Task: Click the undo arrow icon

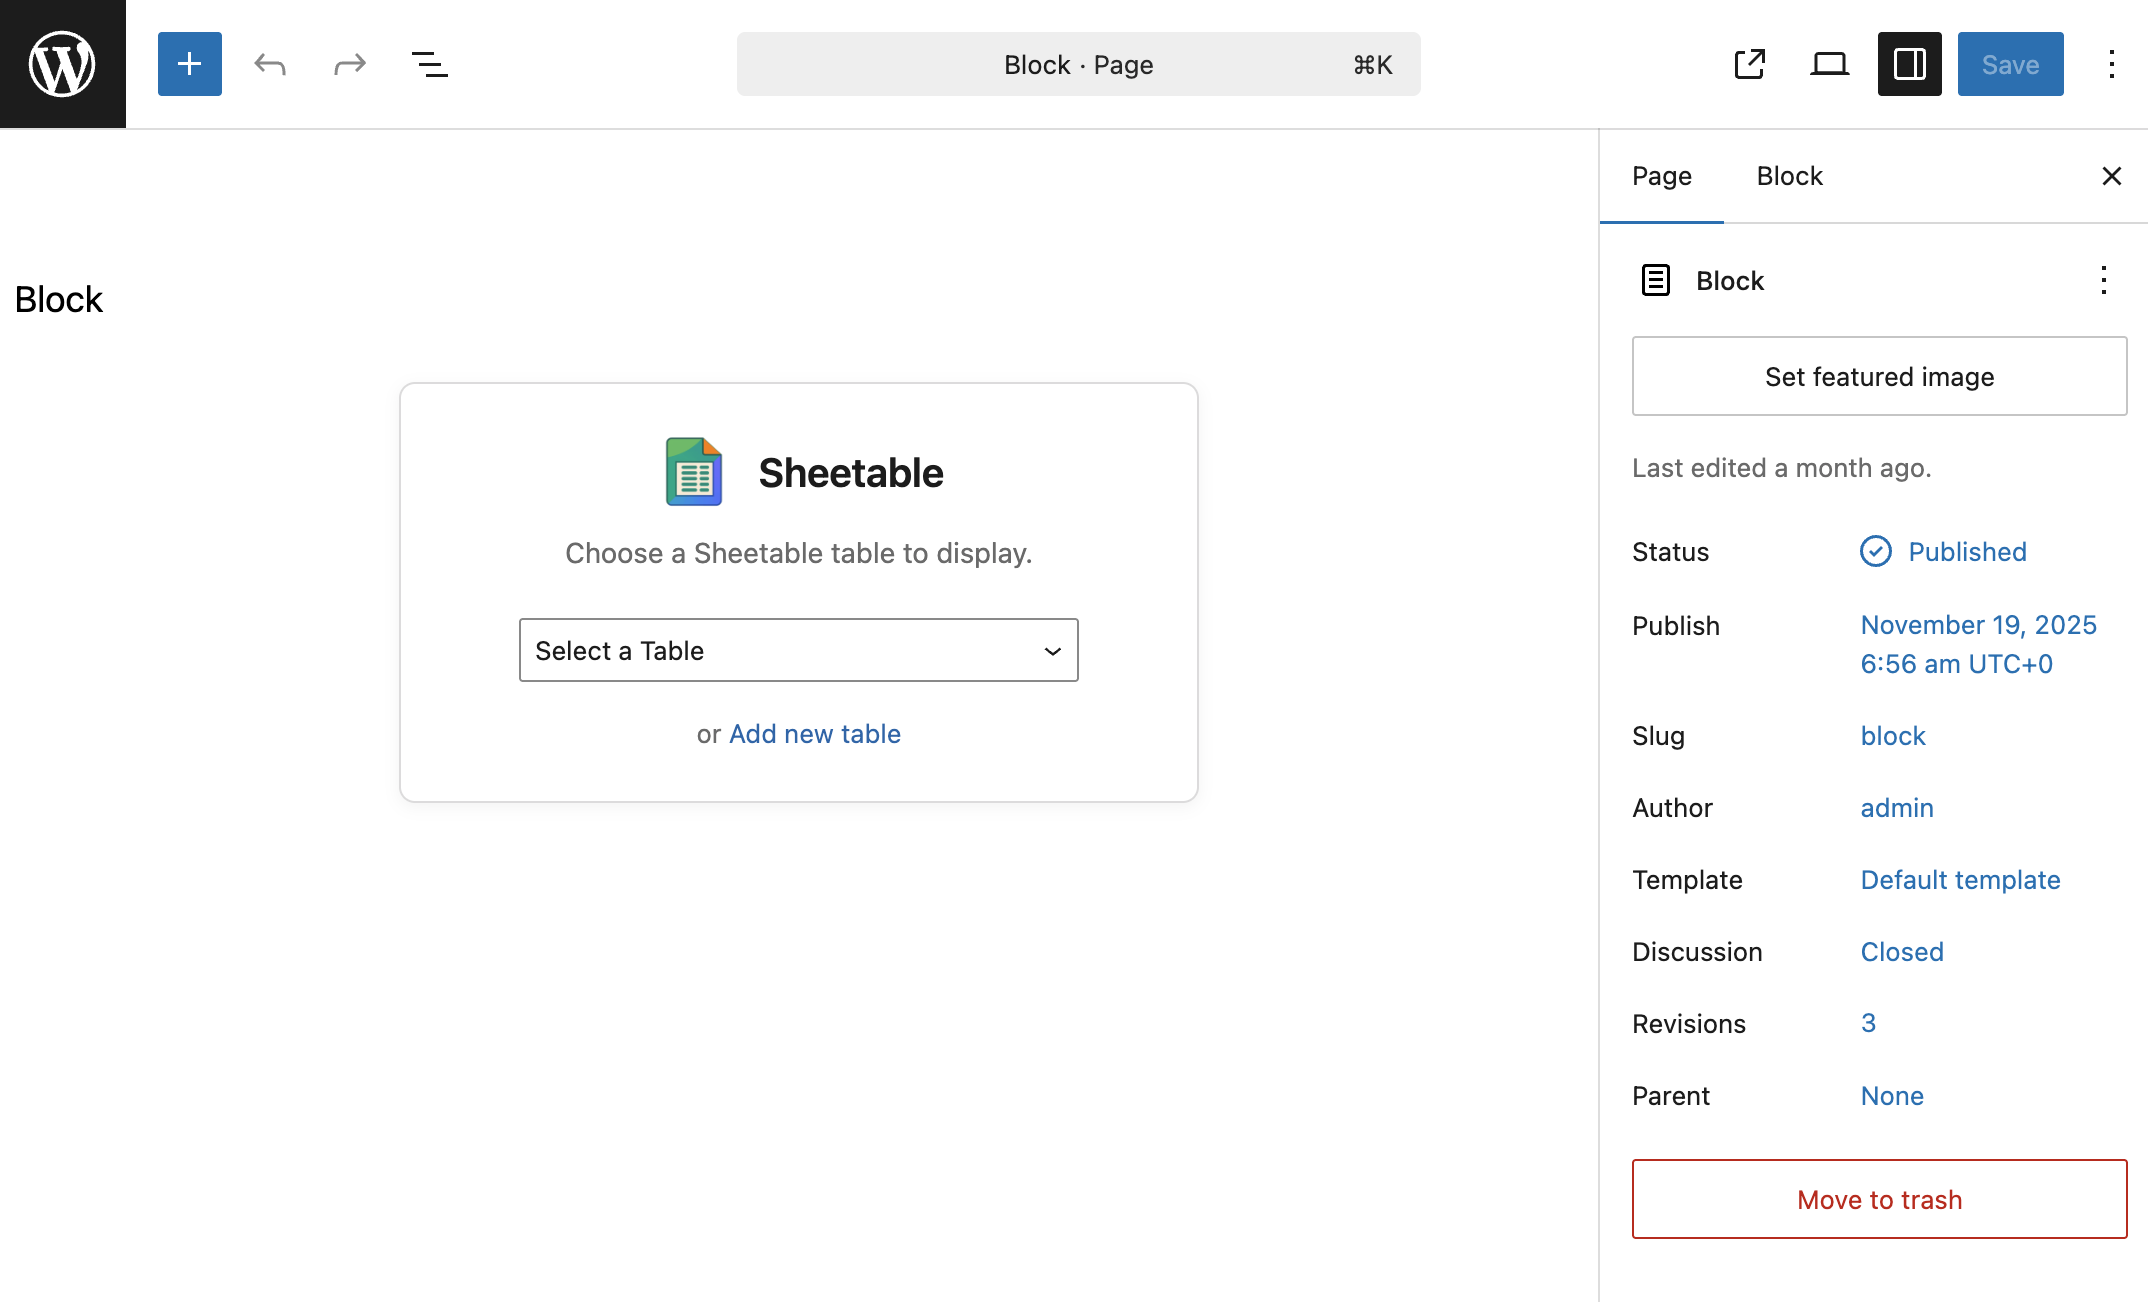Action: tap(270, 64)
